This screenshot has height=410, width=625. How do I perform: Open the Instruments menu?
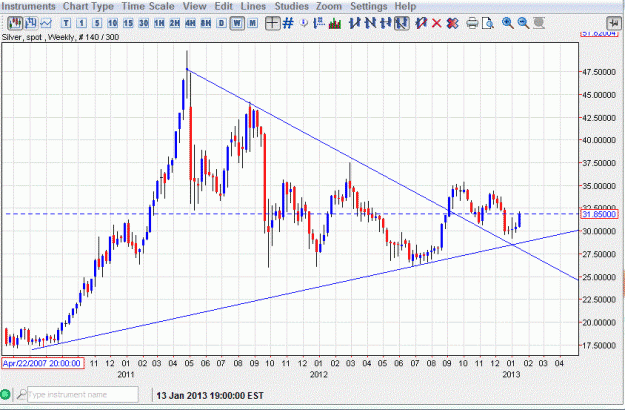click(29, 6)
